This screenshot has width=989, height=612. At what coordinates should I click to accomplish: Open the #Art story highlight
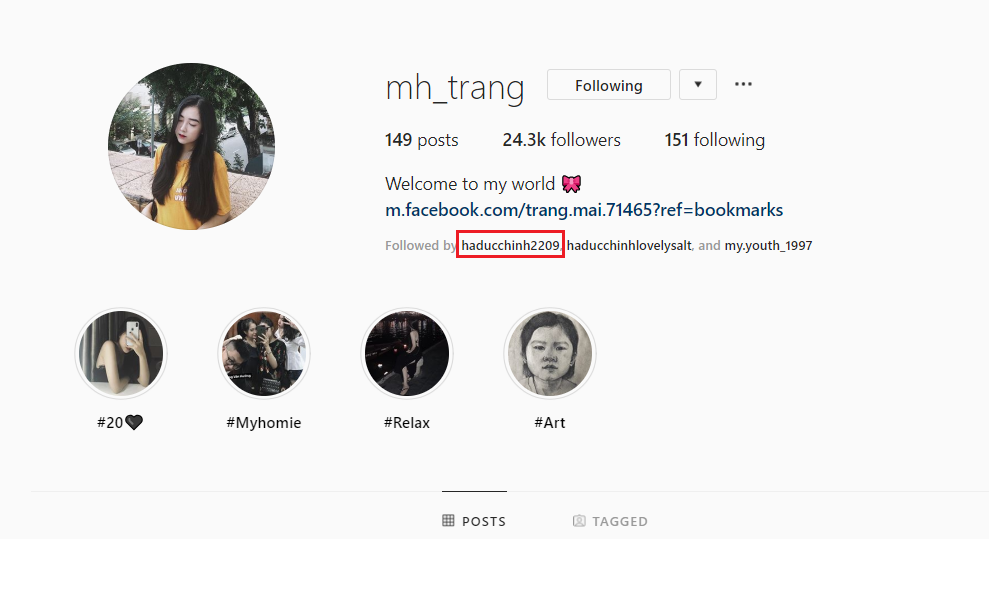[550, 353]
